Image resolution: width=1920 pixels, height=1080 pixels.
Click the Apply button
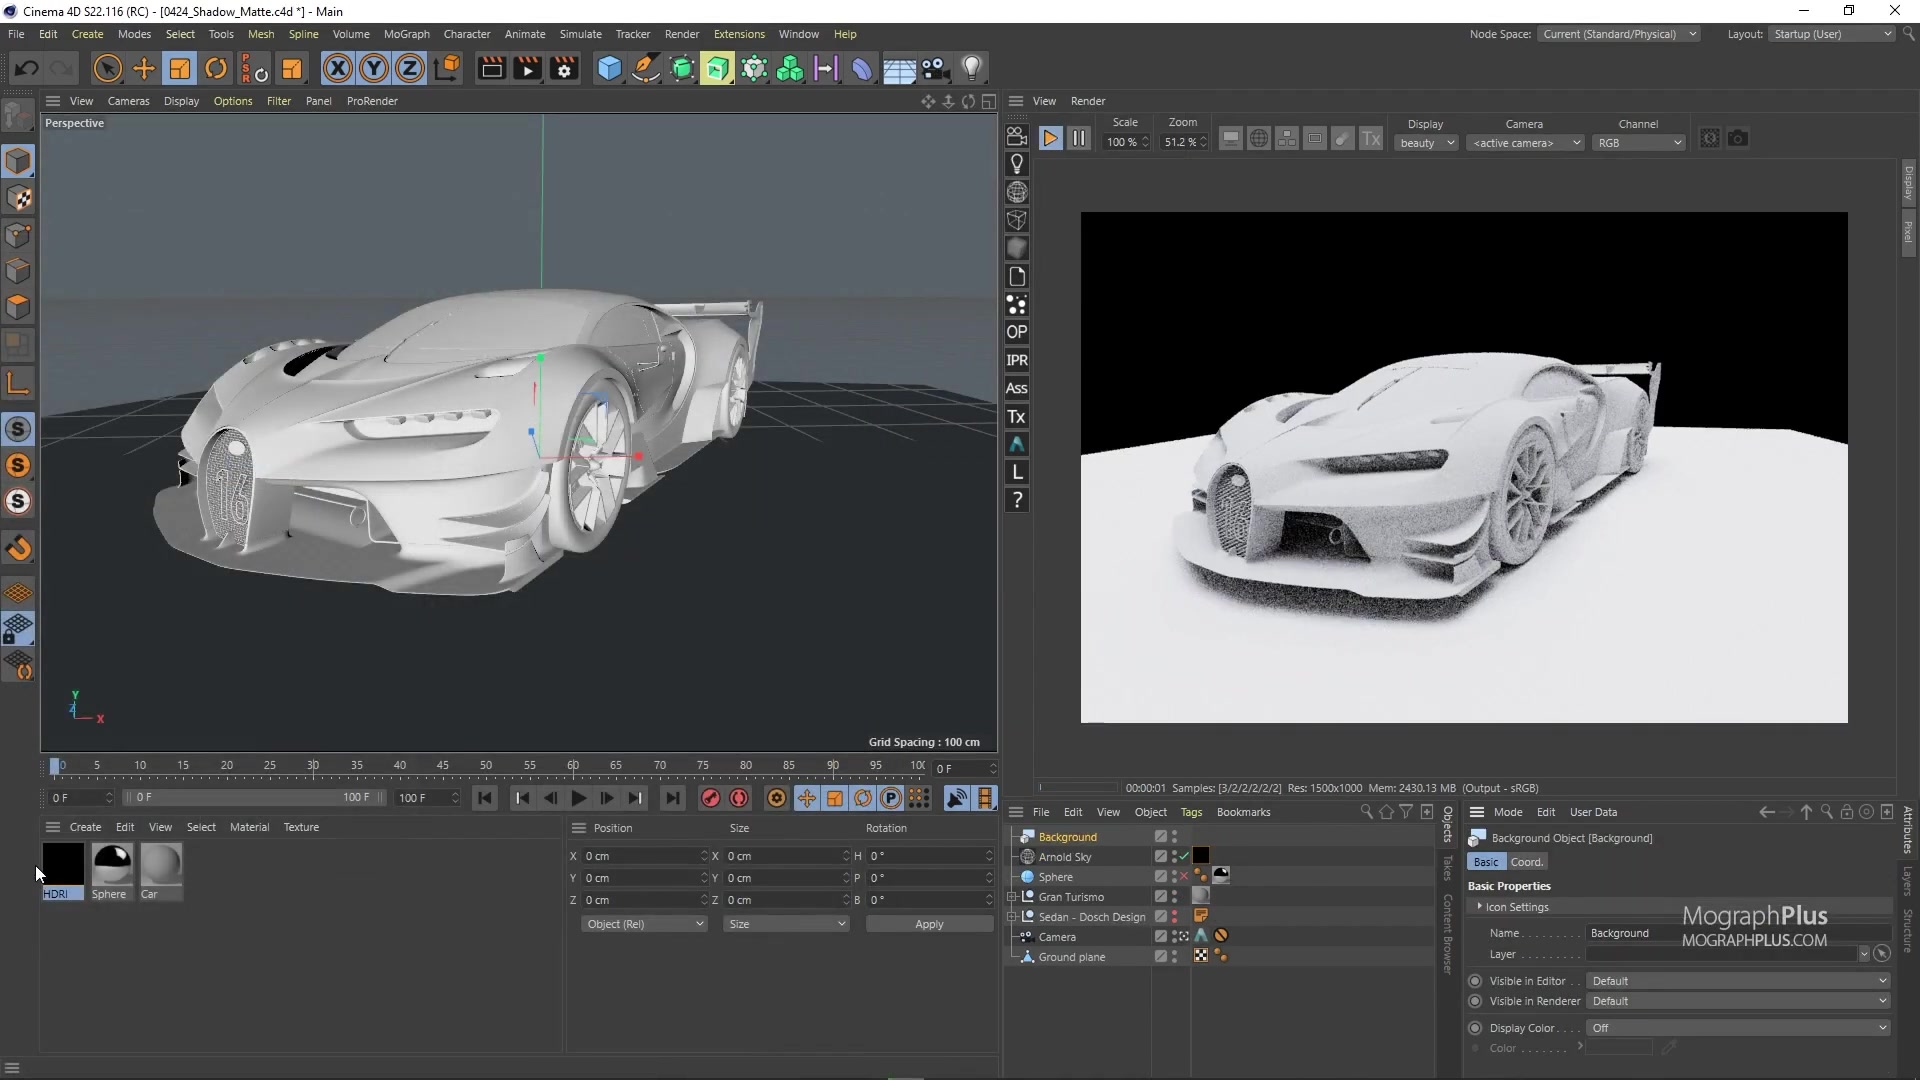928,924
